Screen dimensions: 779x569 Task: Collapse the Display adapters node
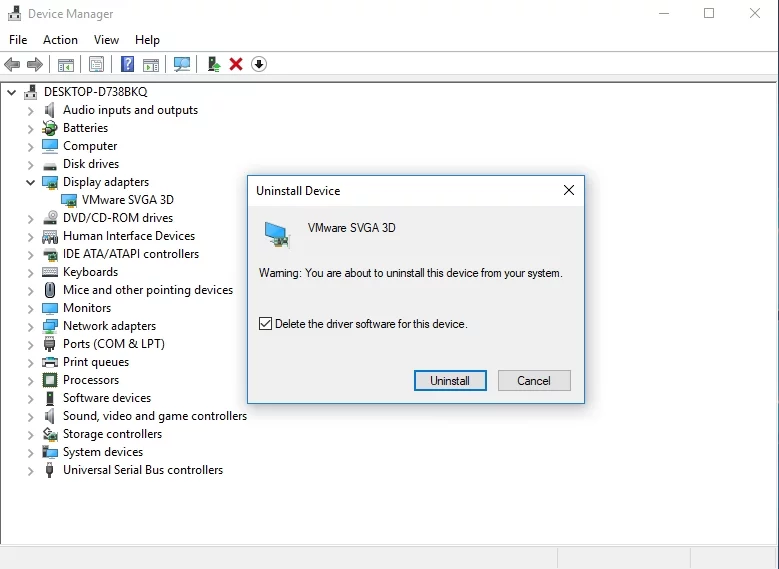30,182
